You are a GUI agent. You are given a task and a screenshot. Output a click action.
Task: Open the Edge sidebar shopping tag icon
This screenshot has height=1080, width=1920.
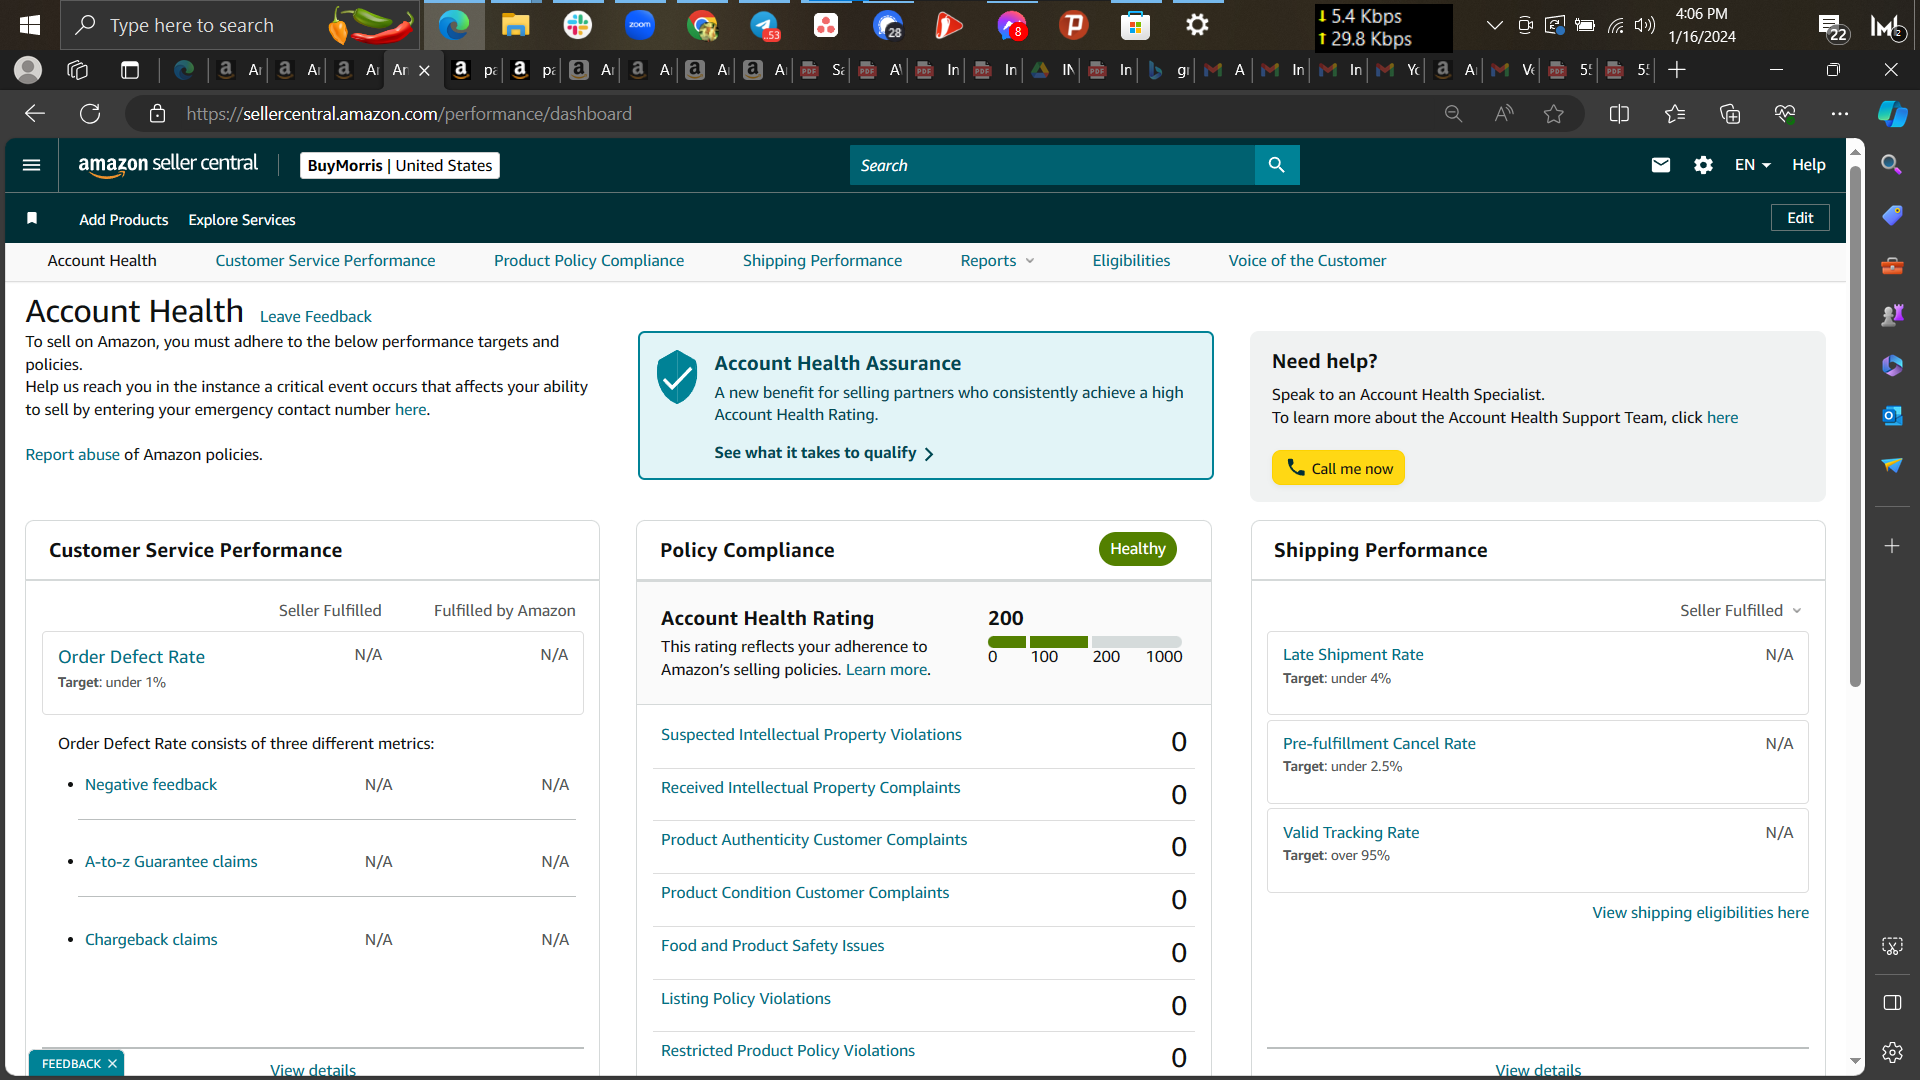[1892, 215]
